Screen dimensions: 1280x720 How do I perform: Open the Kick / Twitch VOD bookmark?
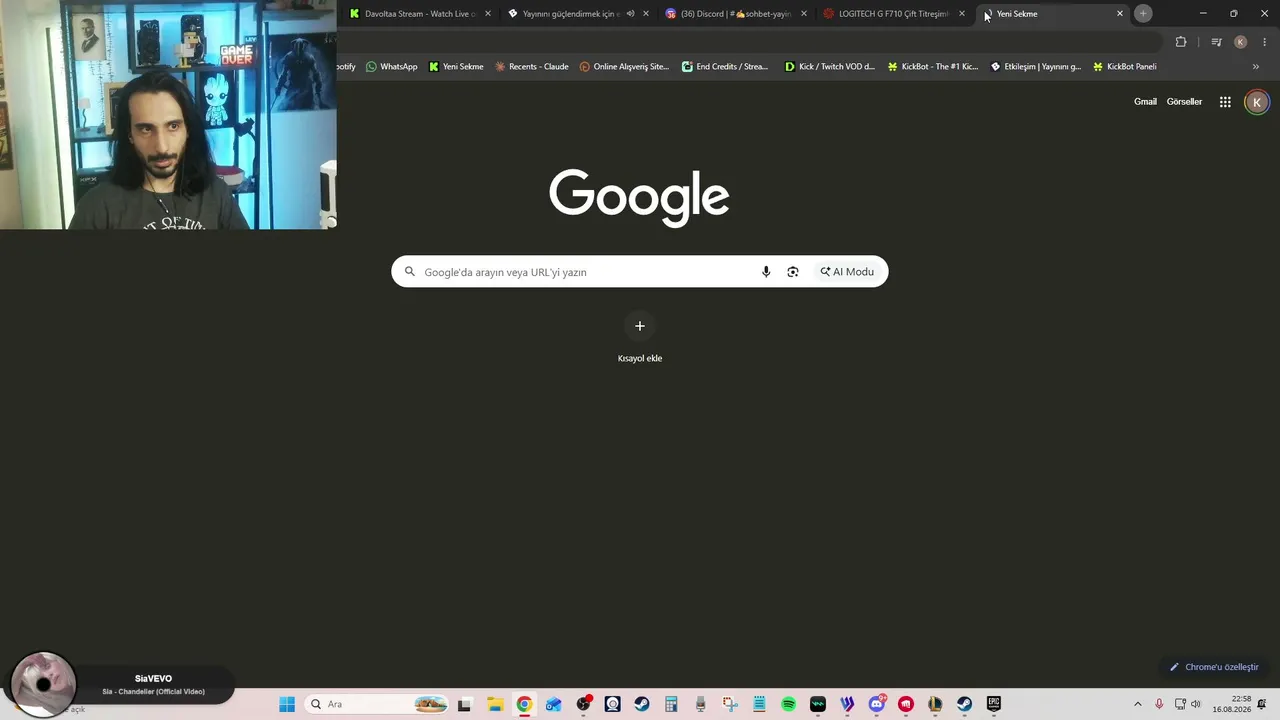830,67
